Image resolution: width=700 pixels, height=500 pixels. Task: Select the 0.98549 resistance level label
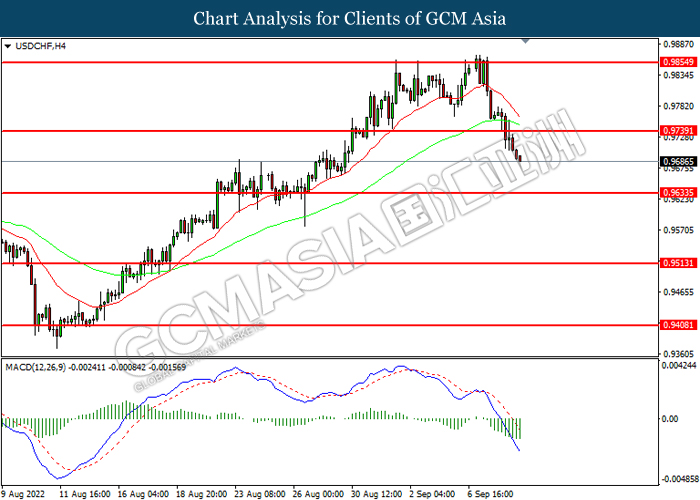coord(679,62)
